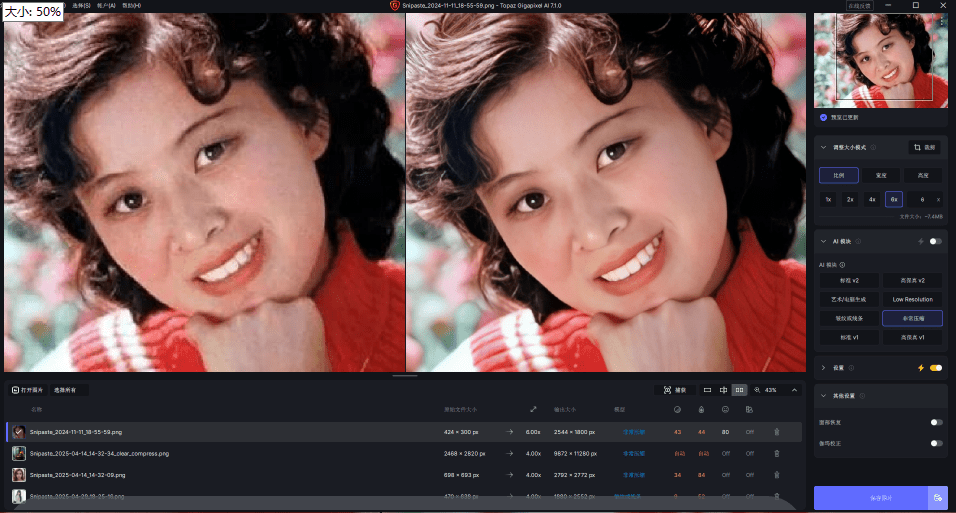Select the single image view icon
This screenshot has height=513, width=956.
(708, 390)
